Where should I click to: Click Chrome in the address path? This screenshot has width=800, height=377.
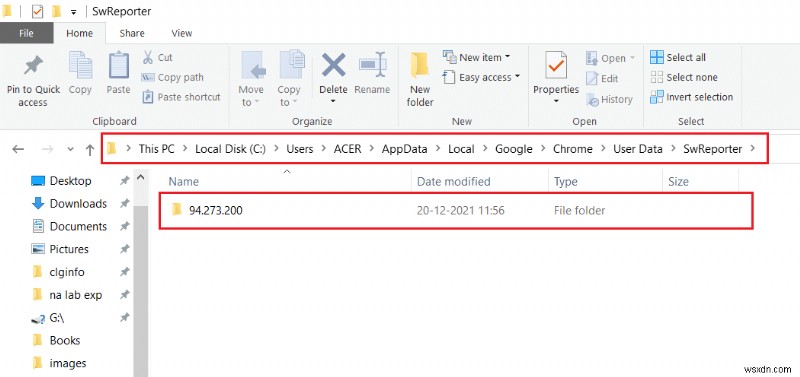pos(573,149)
